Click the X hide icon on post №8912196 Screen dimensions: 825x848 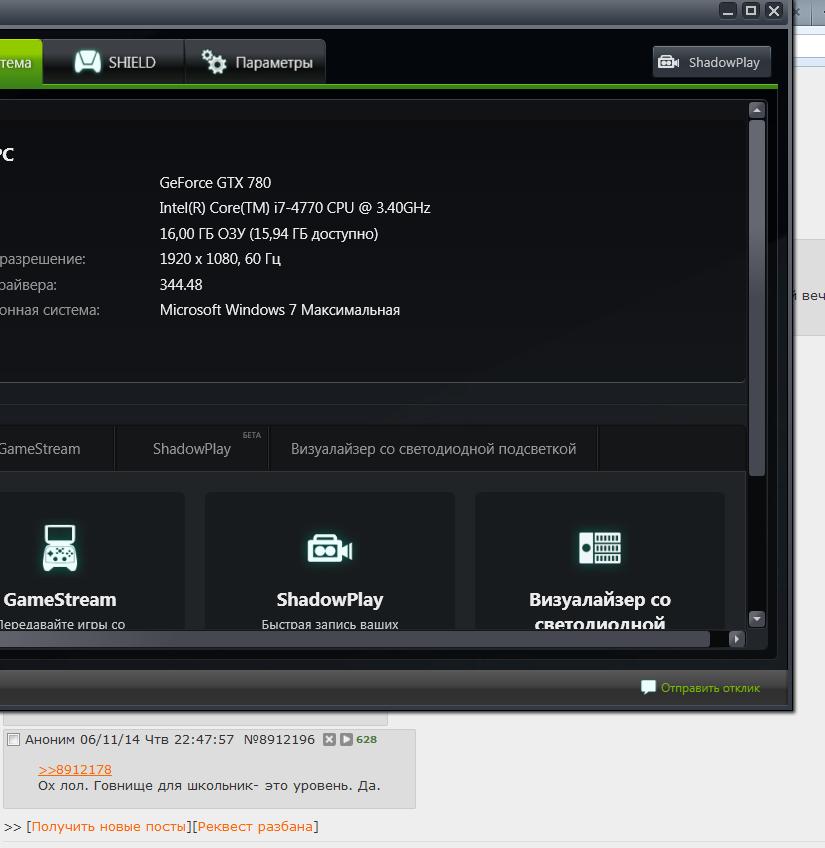[x=329, y=739]
